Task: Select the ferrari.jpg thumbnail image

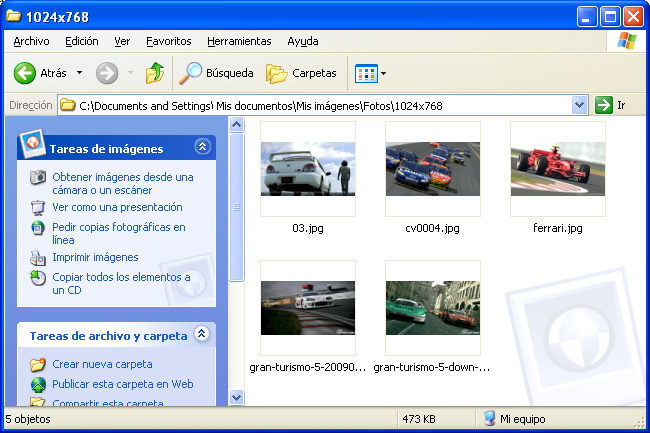Action: (558, 169)
